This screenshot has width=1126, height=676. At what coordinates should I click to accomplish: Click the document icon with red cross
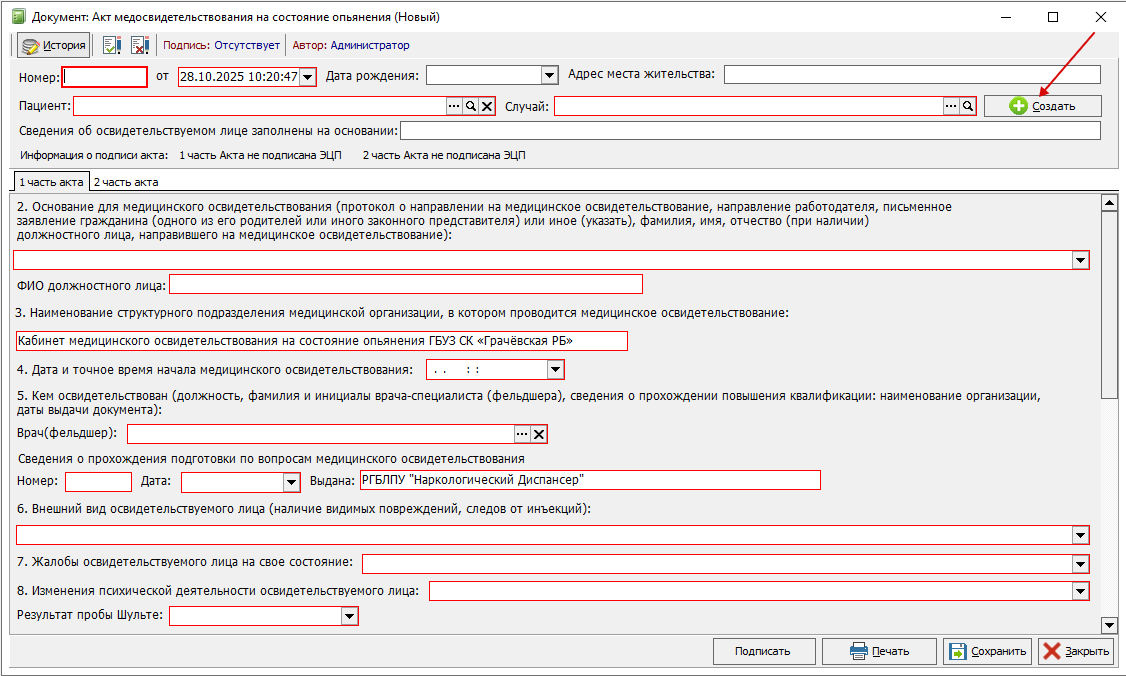139,45
